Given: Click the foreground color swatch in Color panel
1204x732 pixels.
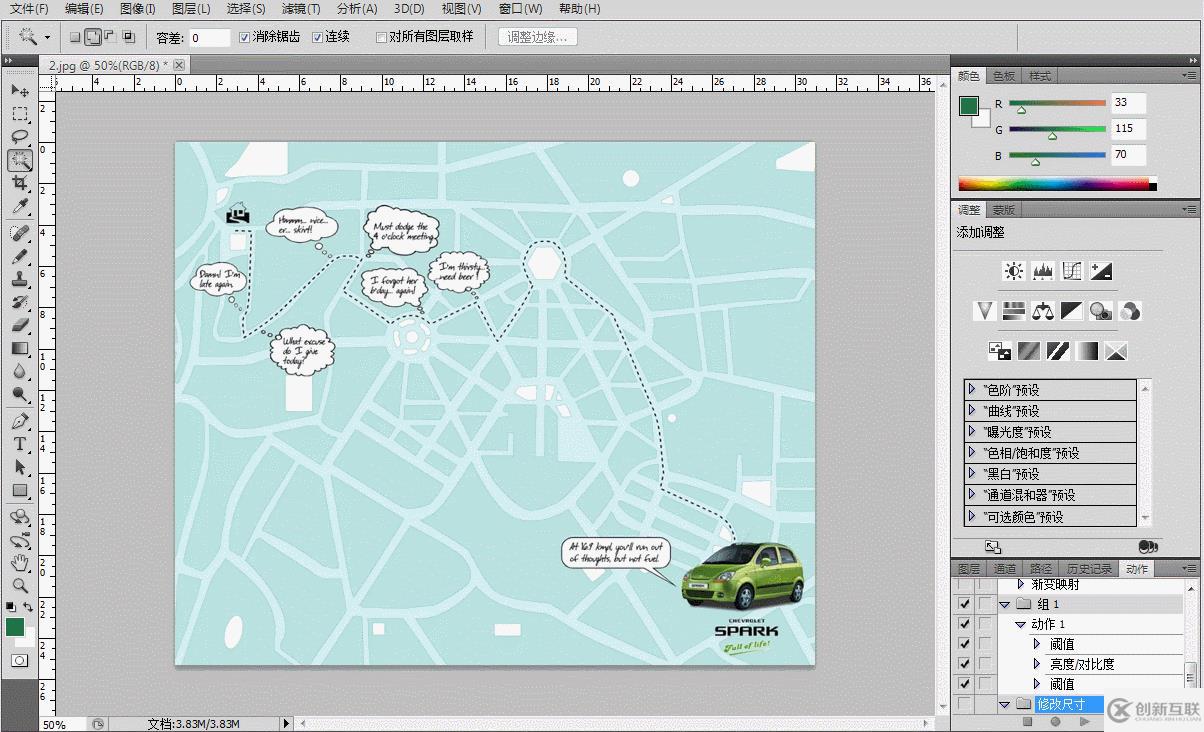Looking at the screenshot, I should point(968,106).
